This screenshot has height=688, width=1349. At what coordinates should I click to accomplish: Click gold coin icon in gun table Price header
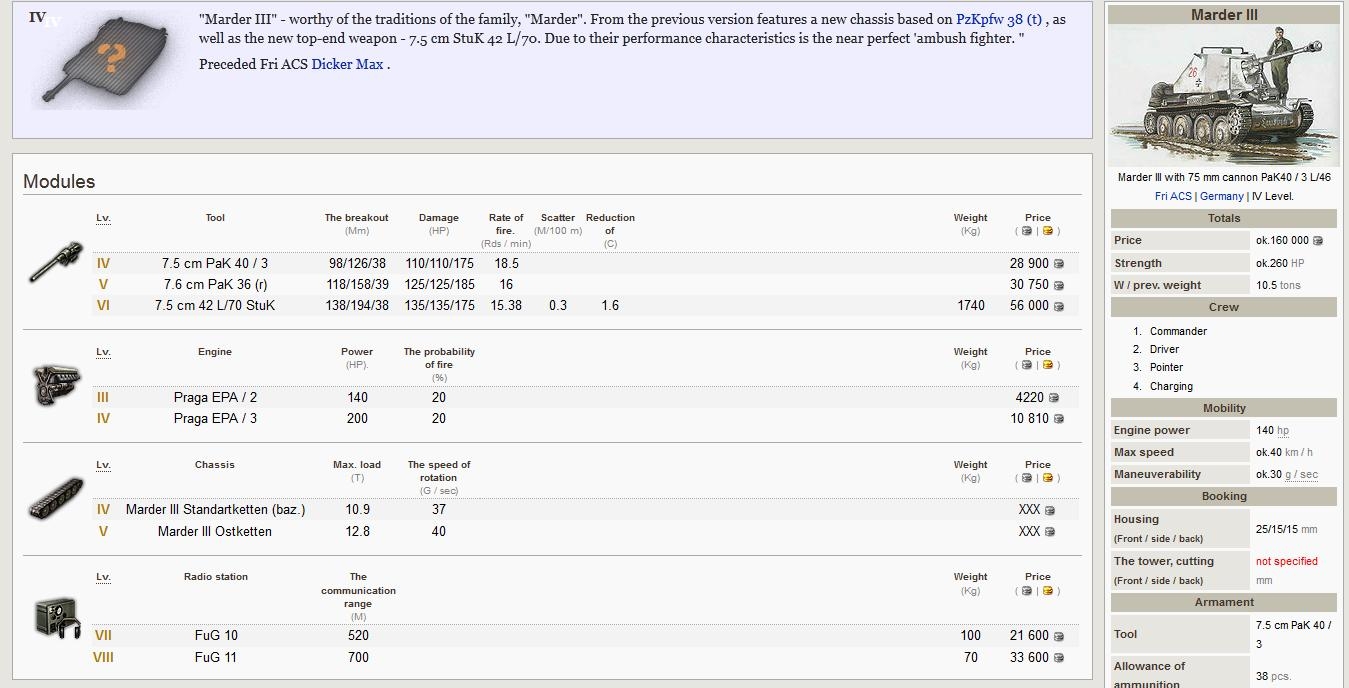(1048, 231)
